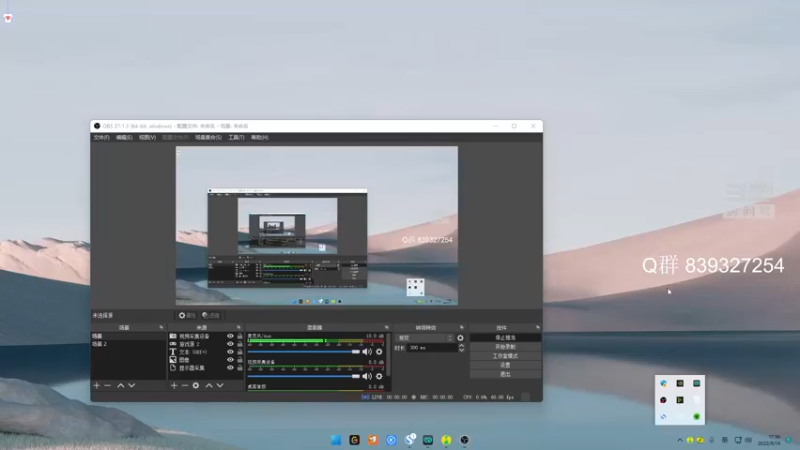Click the microphone tray icon

[x=712, y=440]
